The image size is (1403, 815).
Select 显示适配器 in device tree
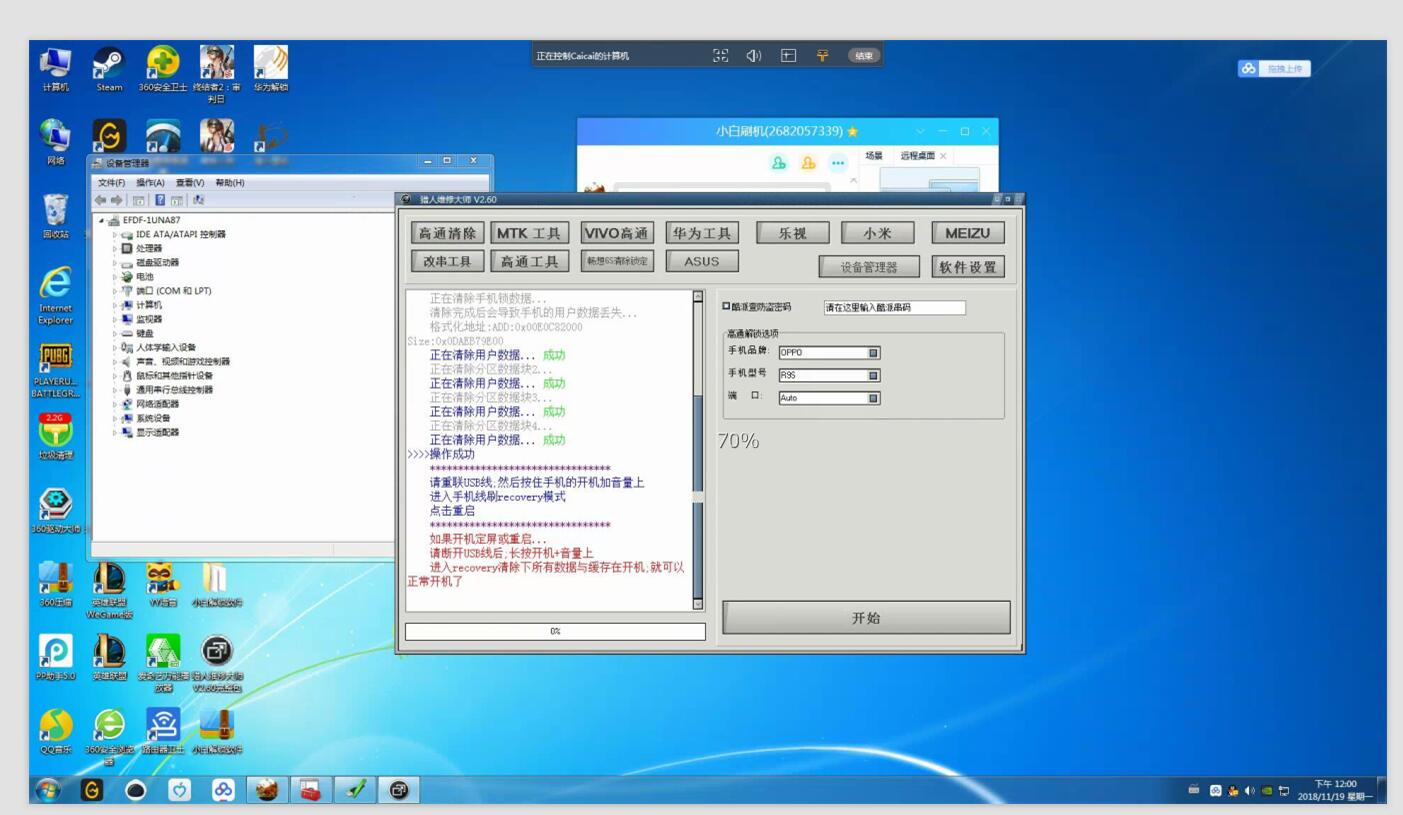click(x=157, y=432)
